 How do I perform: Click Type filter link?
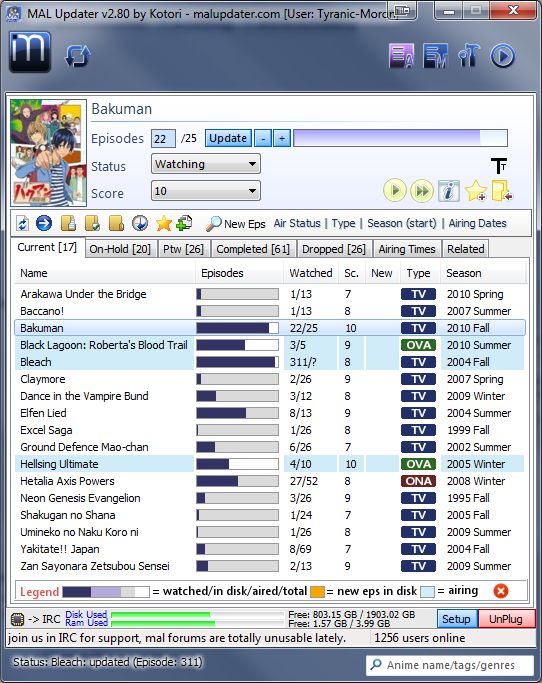[x=343, y=223]
